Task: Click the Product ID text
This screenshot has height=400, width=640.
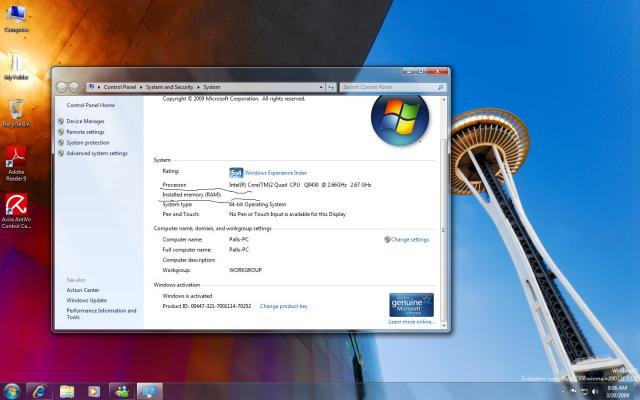Action: 207,306
